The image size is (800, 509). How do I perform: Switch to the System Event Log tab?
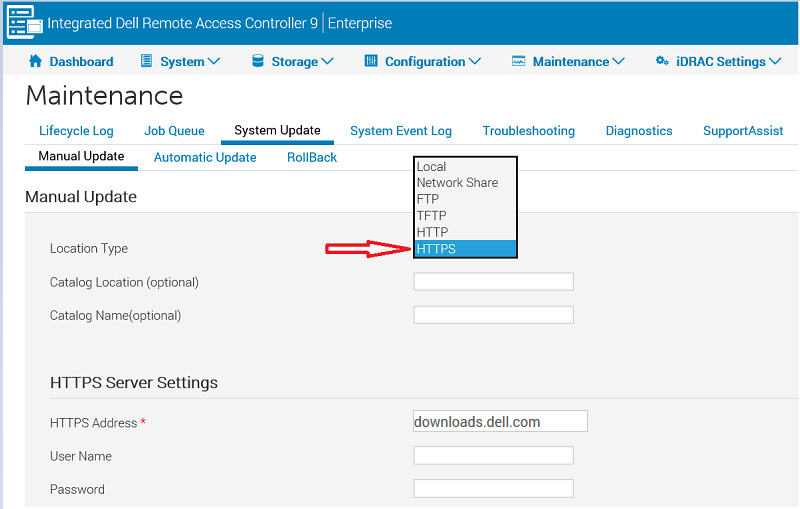pyautogui.click(x=401, y=131)
